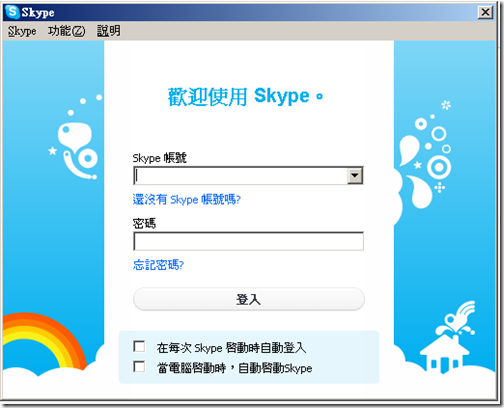
Task: Toggle 當電腦啟動時，自動啟動Skype checkbox
Action: pyautogui.click(x=139, y=366)
